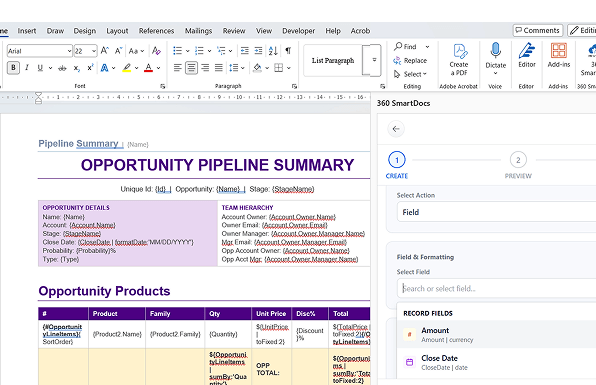Click the Search or select field input
Image resolution: width=596 pixels, height=385 pixels.
point(496,288)
